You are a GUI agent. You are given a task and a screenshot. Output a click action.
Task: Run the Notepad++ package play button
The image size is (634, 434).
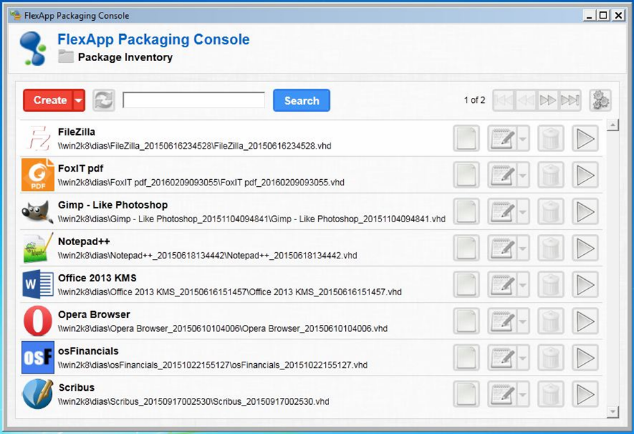point(585,248)
